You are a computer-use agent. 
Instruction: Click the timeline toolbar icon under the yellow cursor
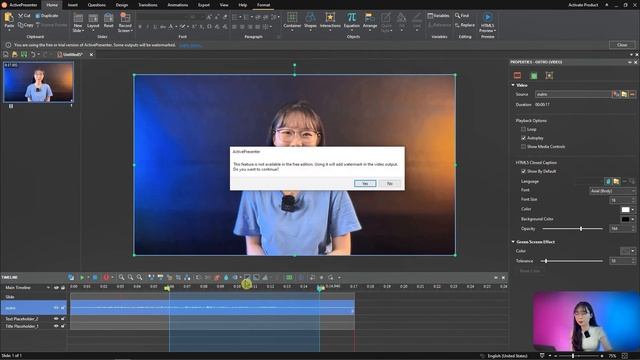[247, 278]
